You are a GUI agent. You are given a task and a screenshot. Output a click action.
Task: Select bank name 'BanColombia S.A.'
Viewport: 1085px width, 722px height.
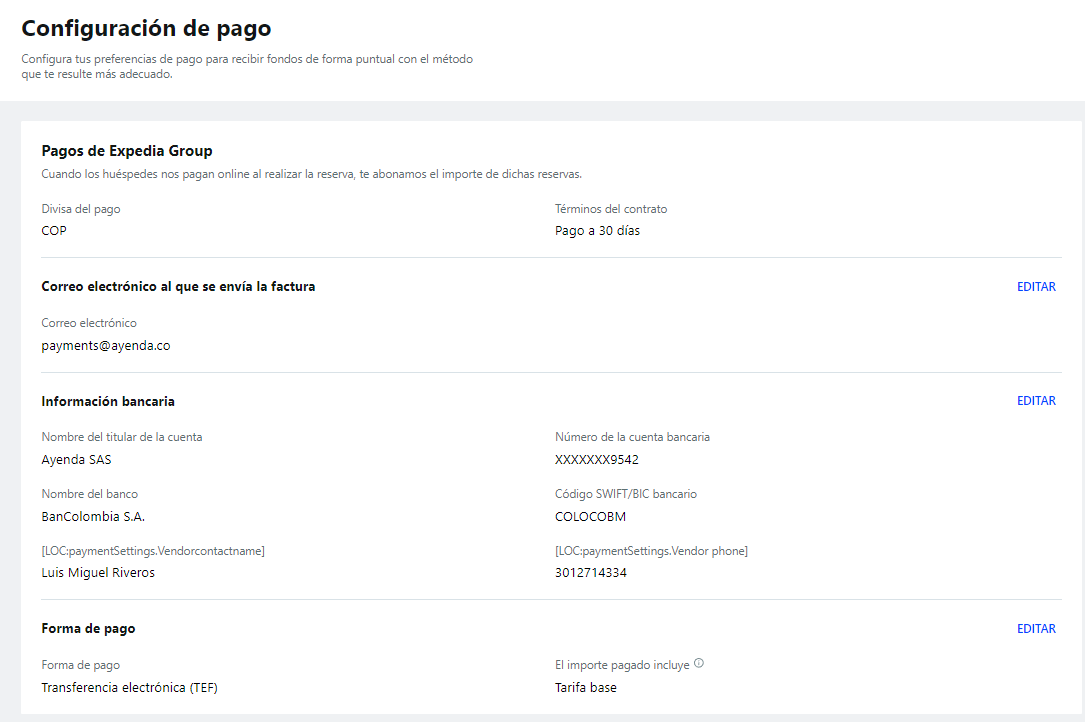pos(93,516)
